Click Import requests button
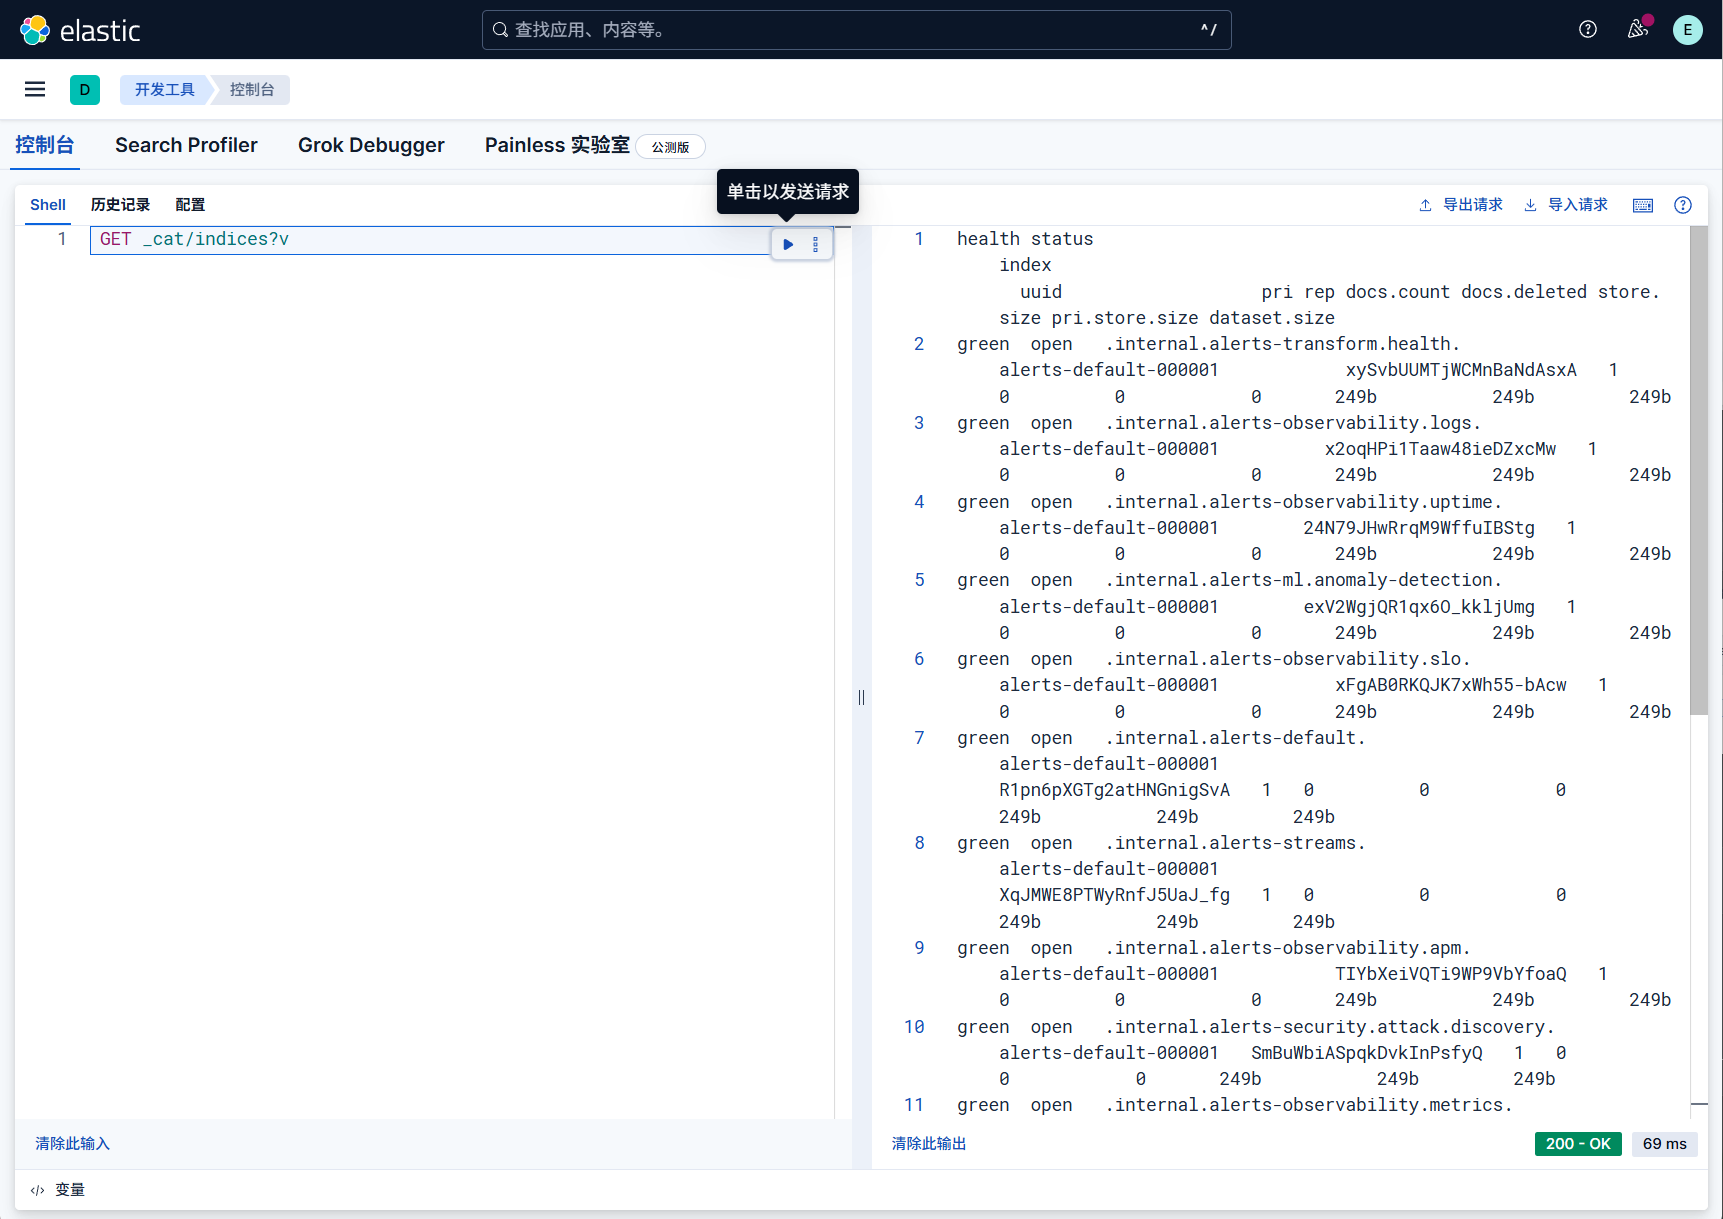Image resolution: width=1723 pixels, height=1219 pixels. point(1566,205)
